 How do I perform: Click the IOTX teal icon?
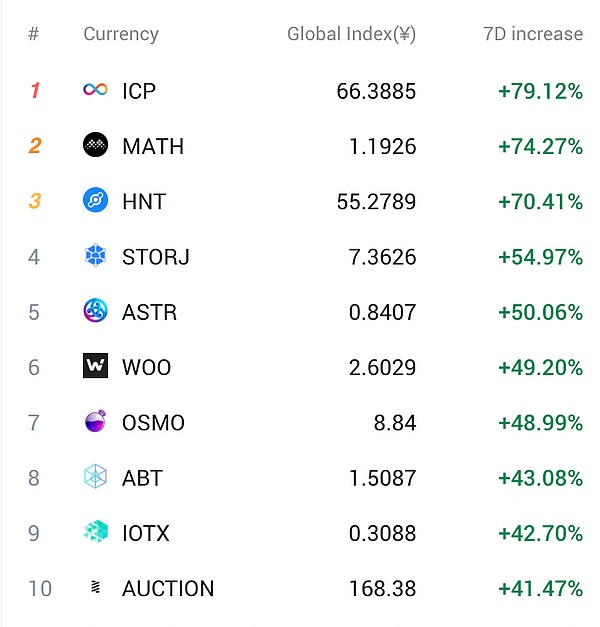[x=95, y=533]
